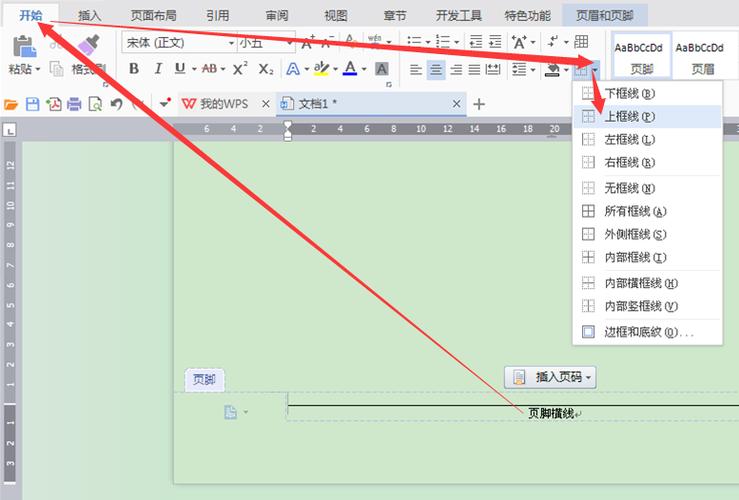Click the font color A icon
Image resolution: width=739 pixels, height=500 pixels.
click(350, 69)
